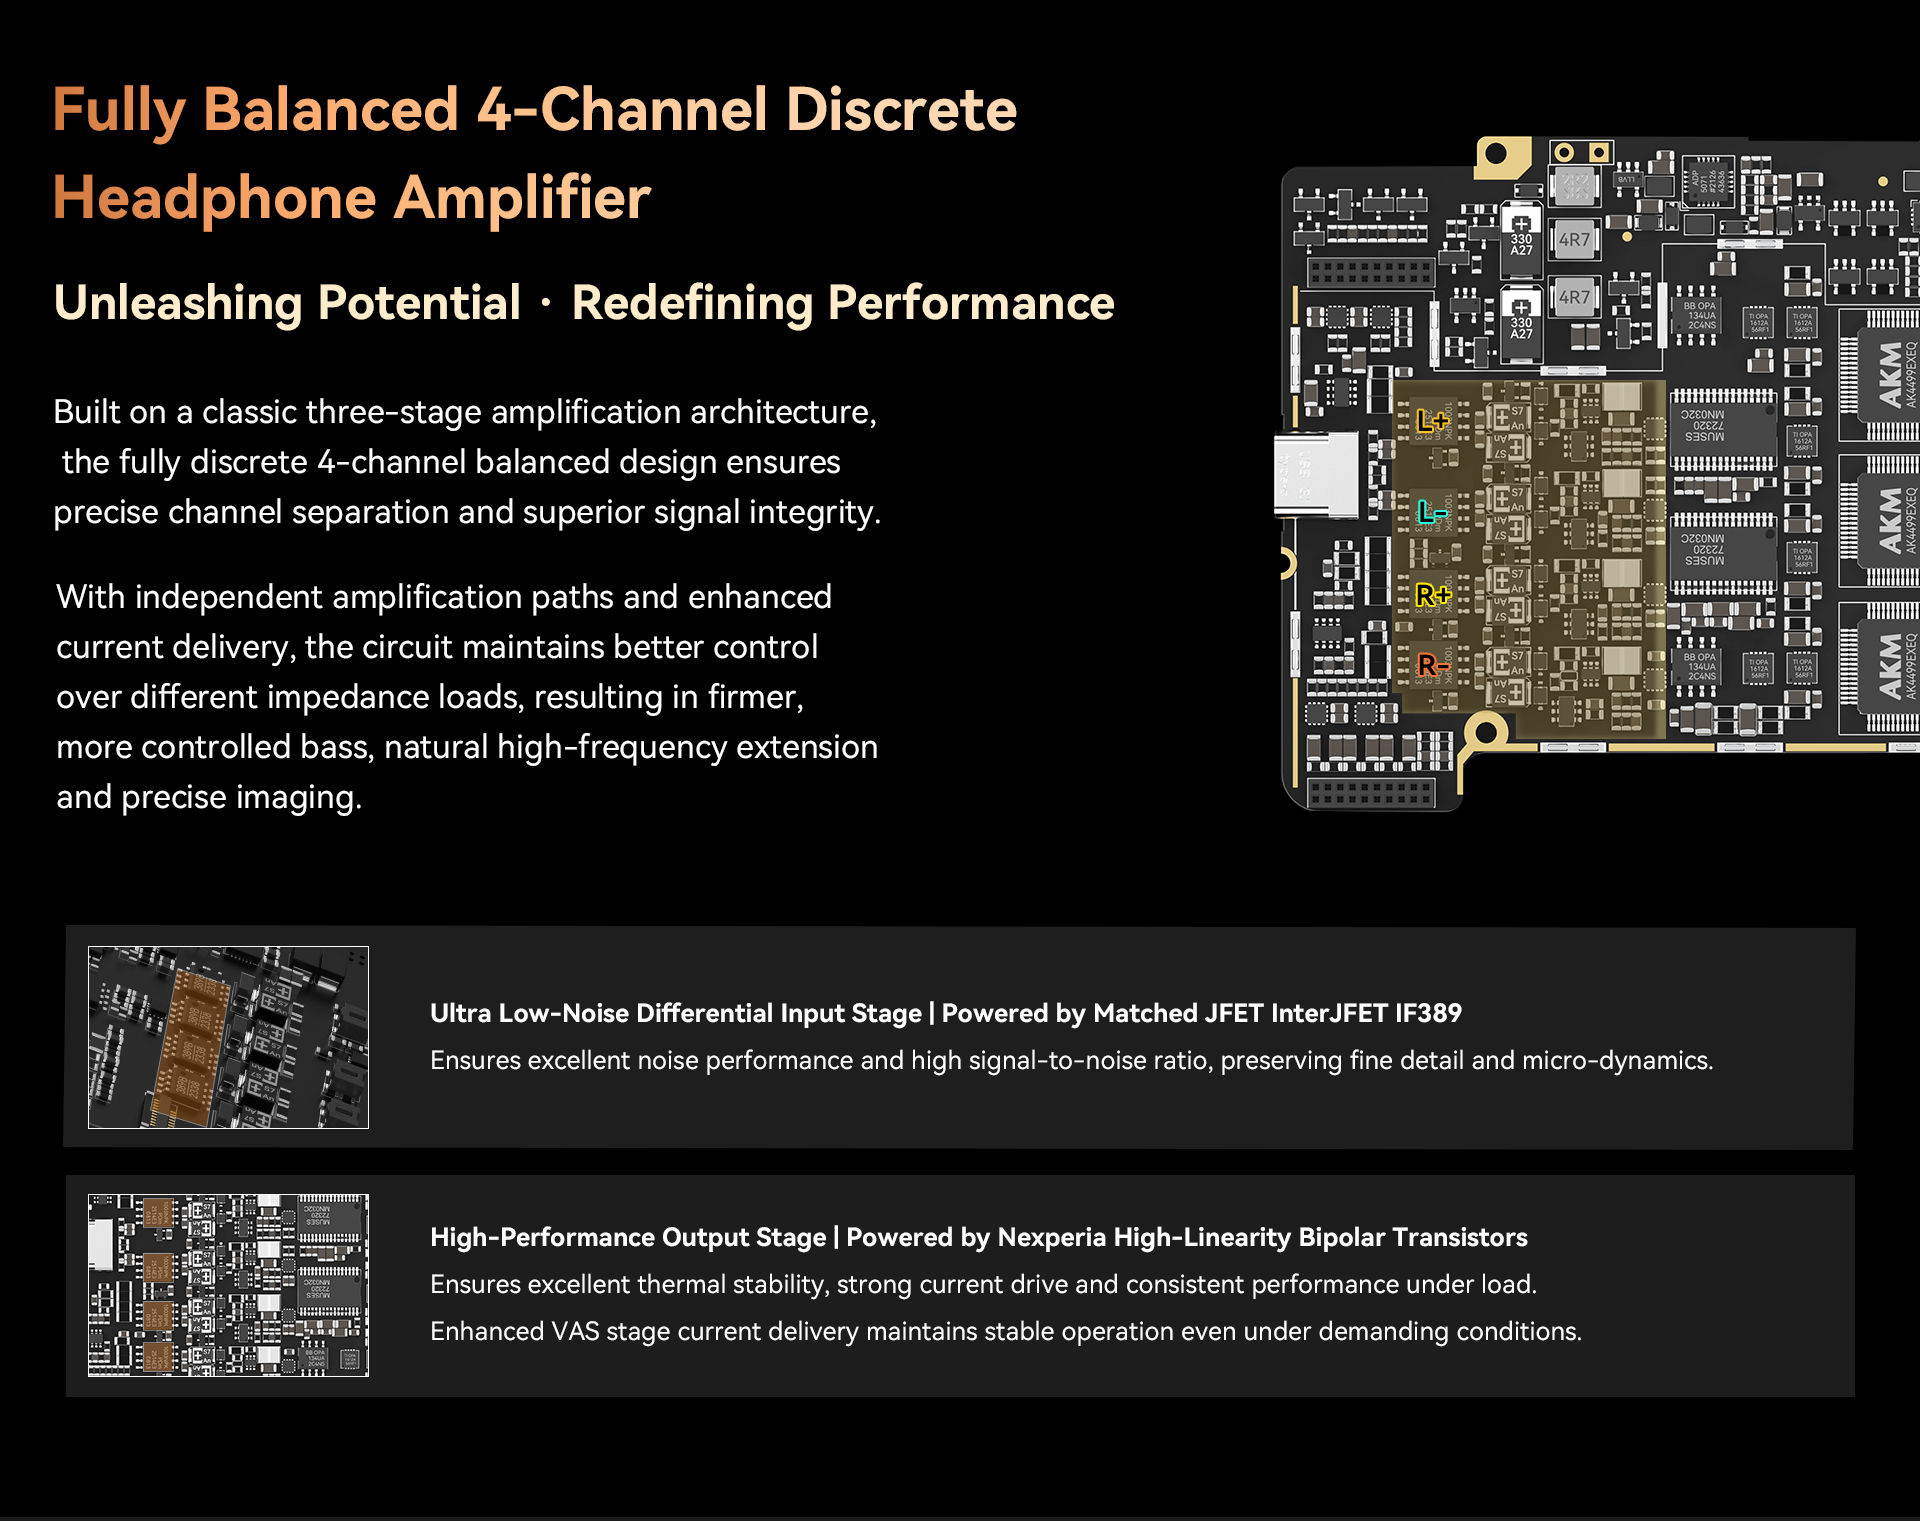Open the JFET input stage thumbnail
This screenshot has width=1920, height=1521.
pos(228,1037)
